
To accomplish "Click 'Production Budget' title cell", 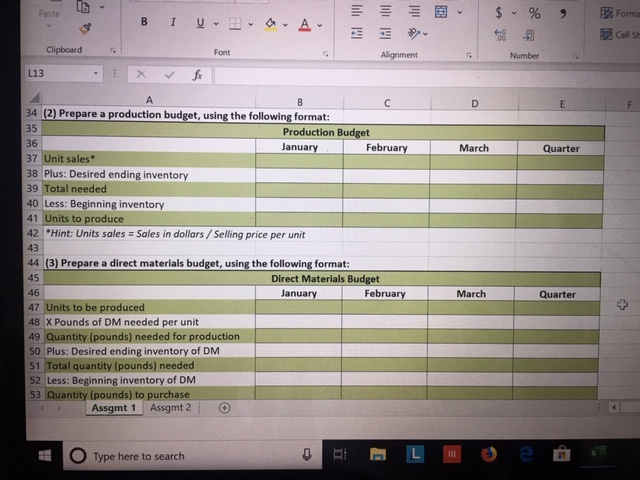I will coord(323,132).
